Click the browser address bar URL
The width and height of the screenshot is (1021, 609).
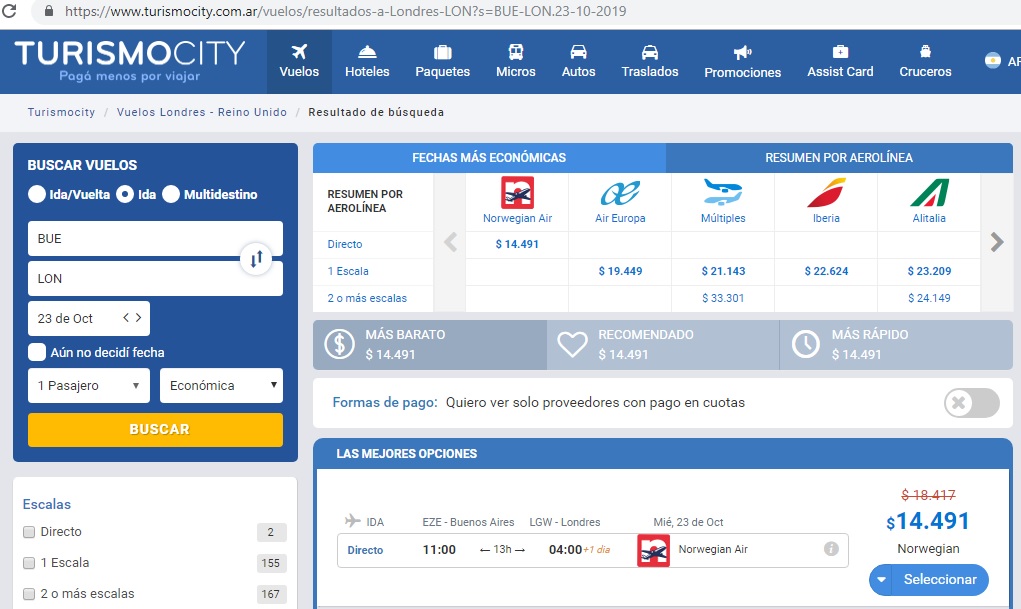pyautogui.click(x=345, y=11)
